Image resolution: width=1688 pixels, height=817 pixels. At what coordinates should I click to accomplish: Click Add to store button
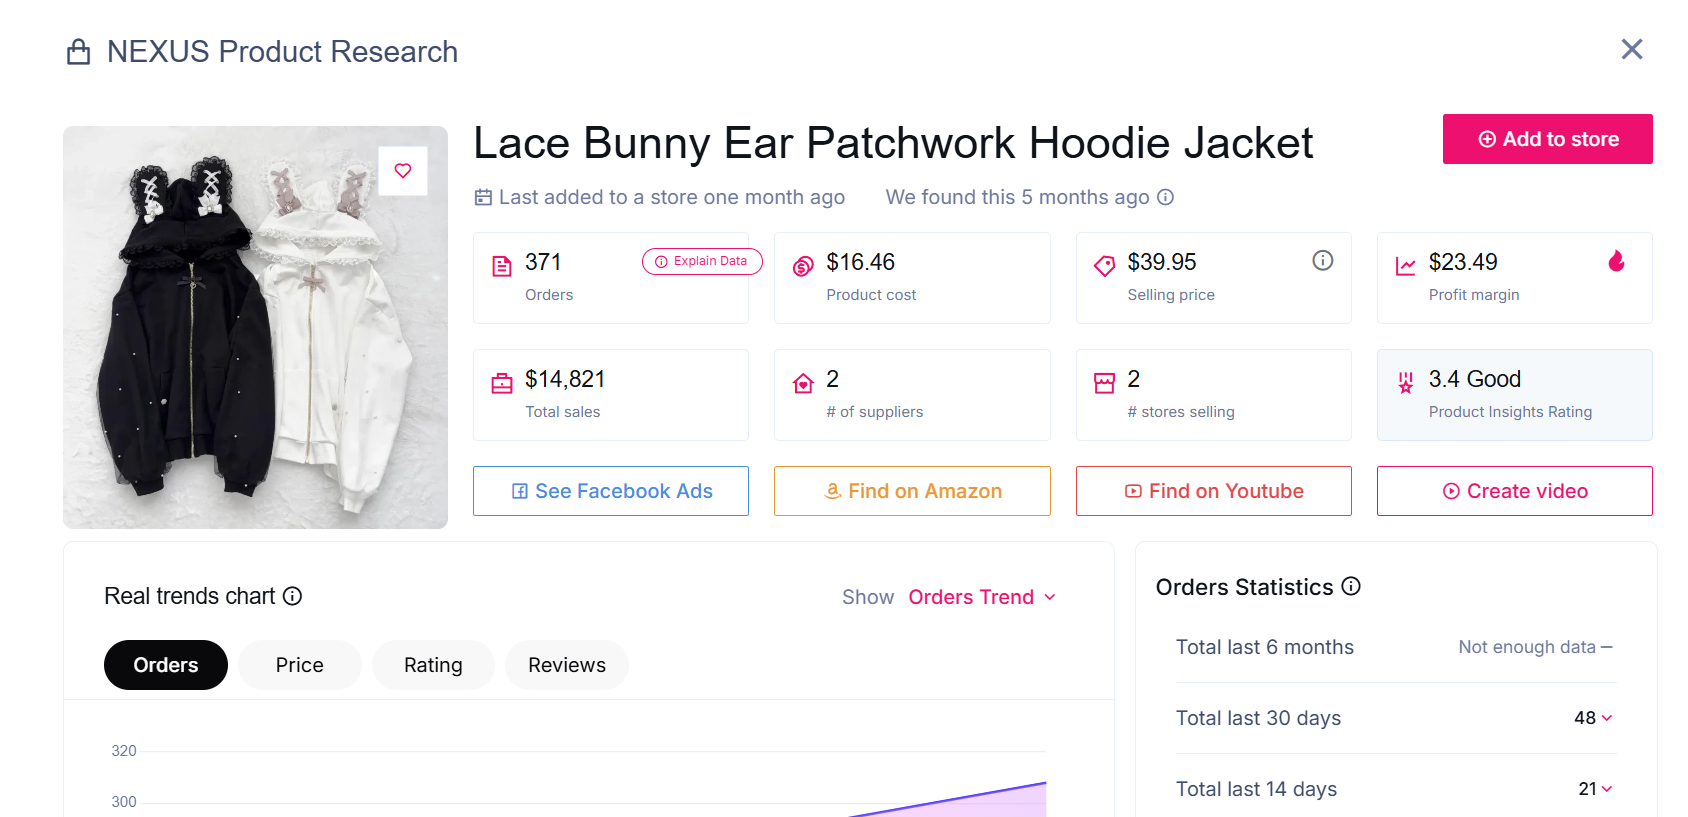pos(1547,139)
